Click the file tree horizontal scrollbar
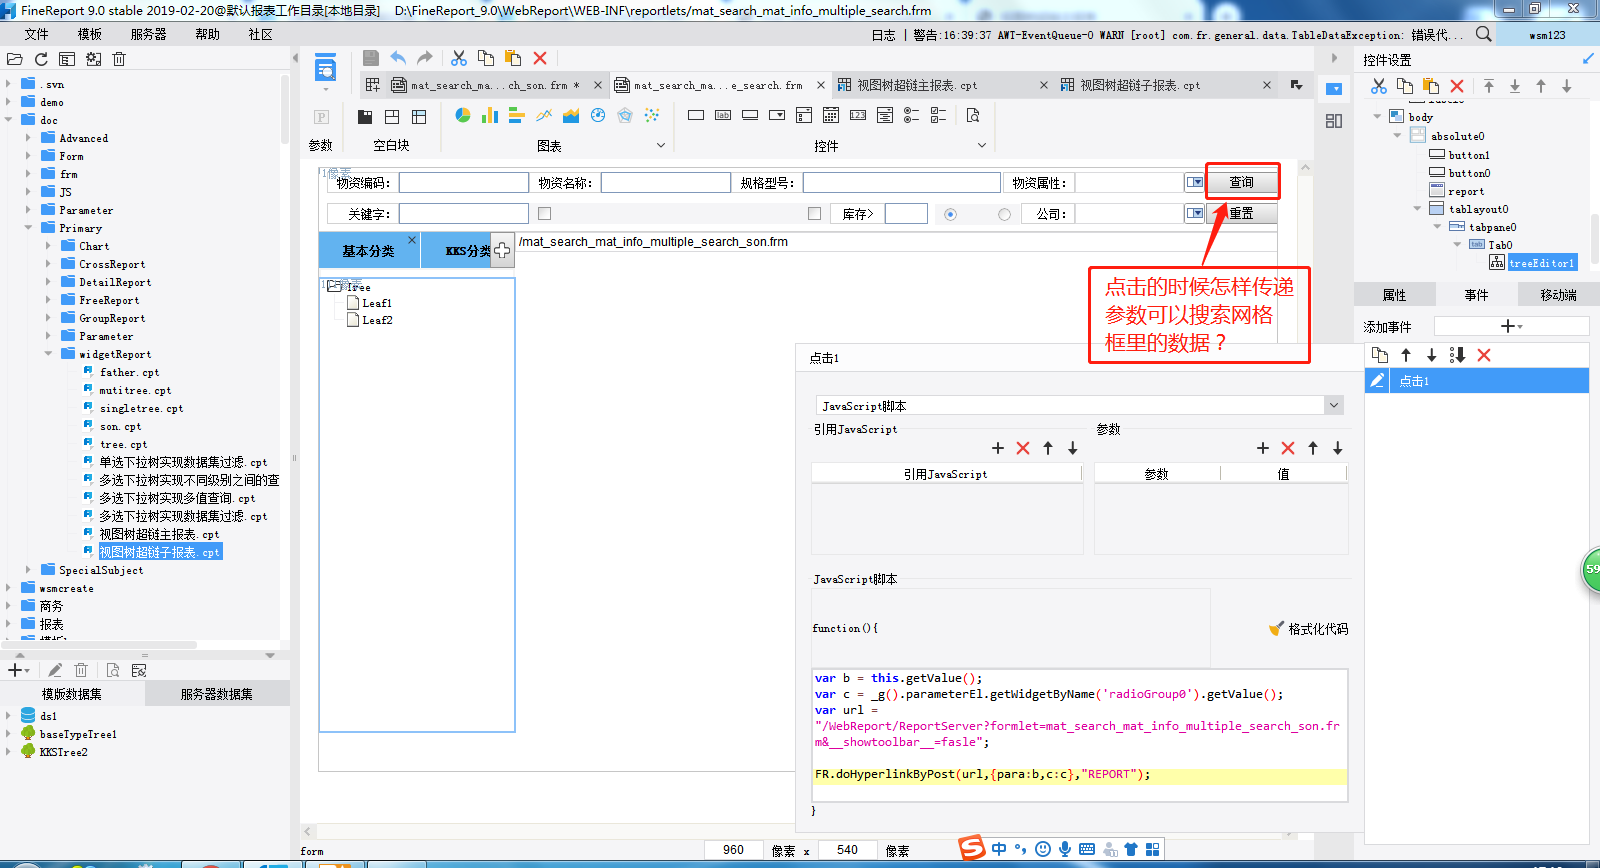 point(100,645)
